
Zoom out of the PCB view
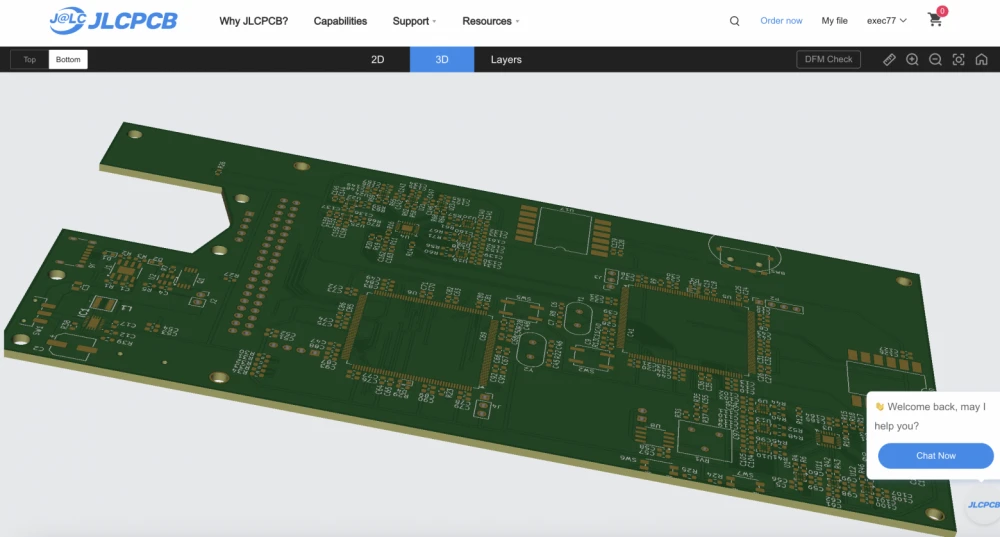click(935, 60)
